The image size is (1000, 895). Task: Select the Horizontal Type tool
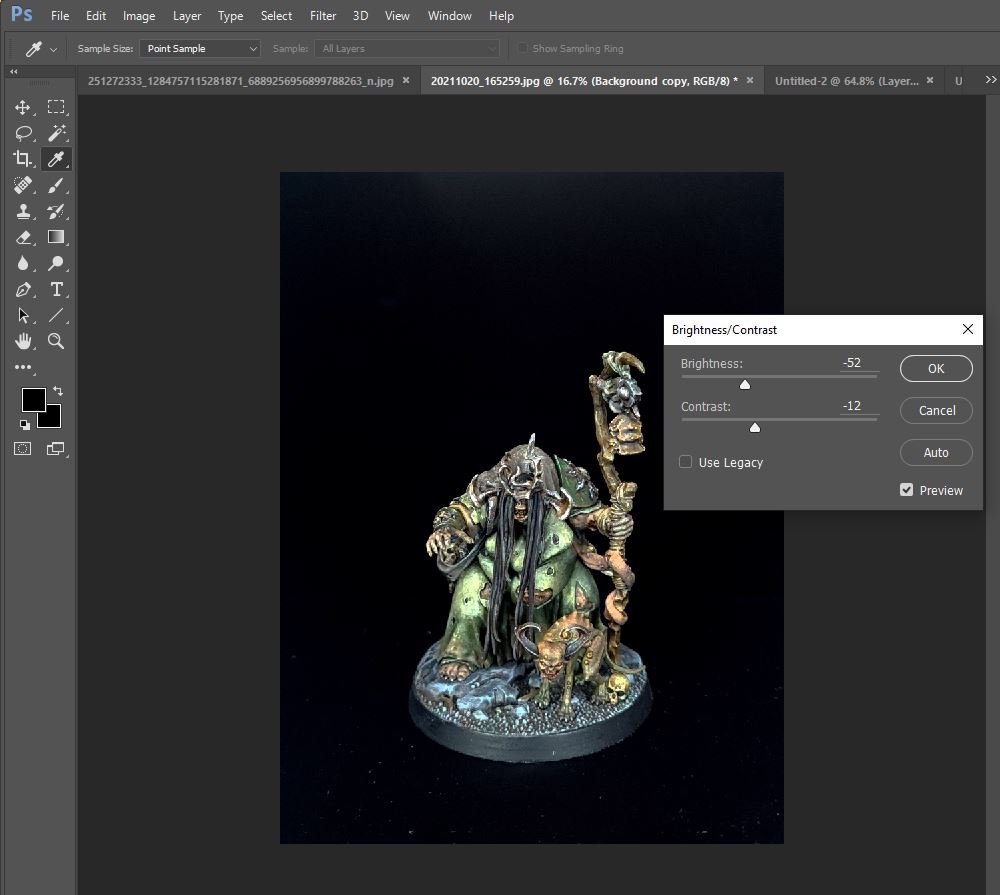point(57,290)
